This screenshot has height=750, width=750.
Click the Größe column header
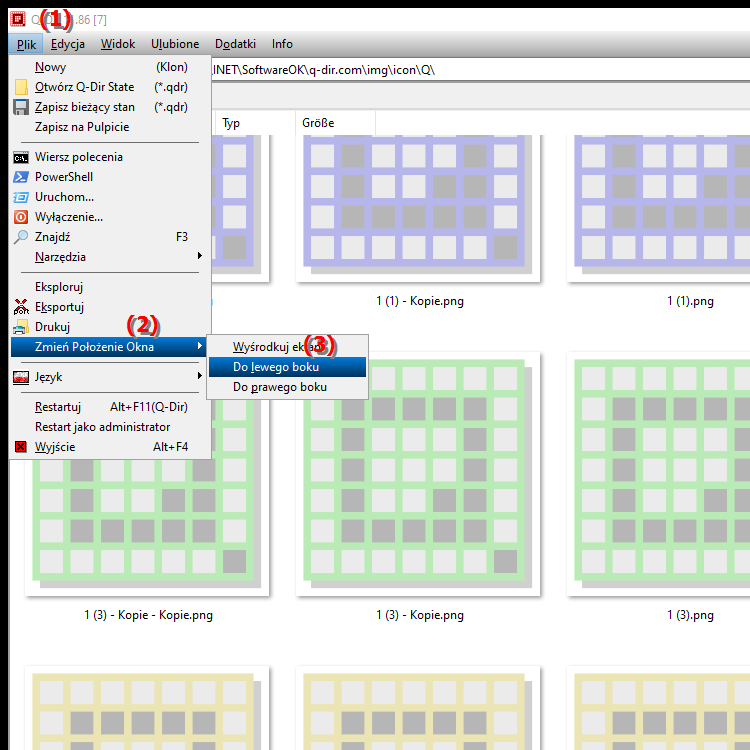point(318,123)
